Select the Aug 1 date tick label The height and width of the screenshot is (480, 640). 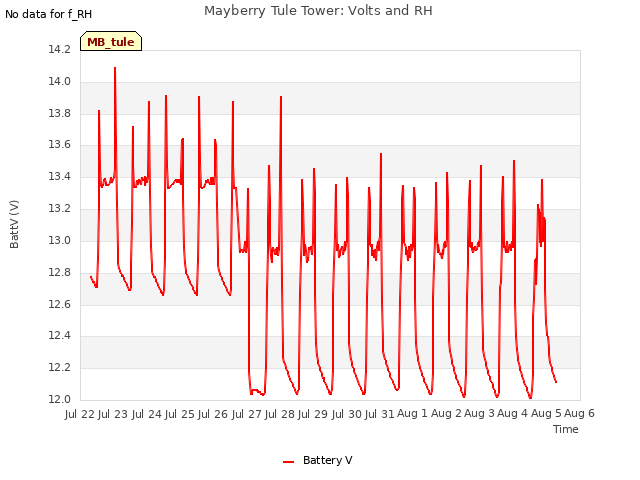412,414
